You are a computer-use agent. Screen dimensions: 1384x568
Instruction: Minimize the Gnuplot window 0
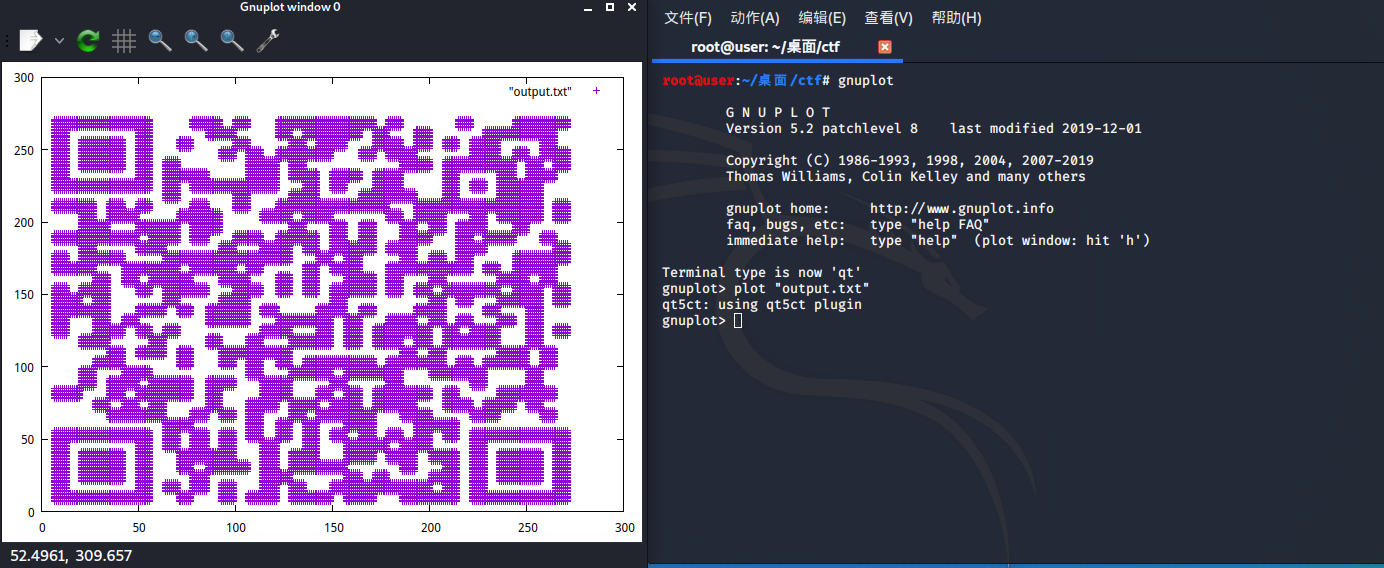[x=586, y=8]
